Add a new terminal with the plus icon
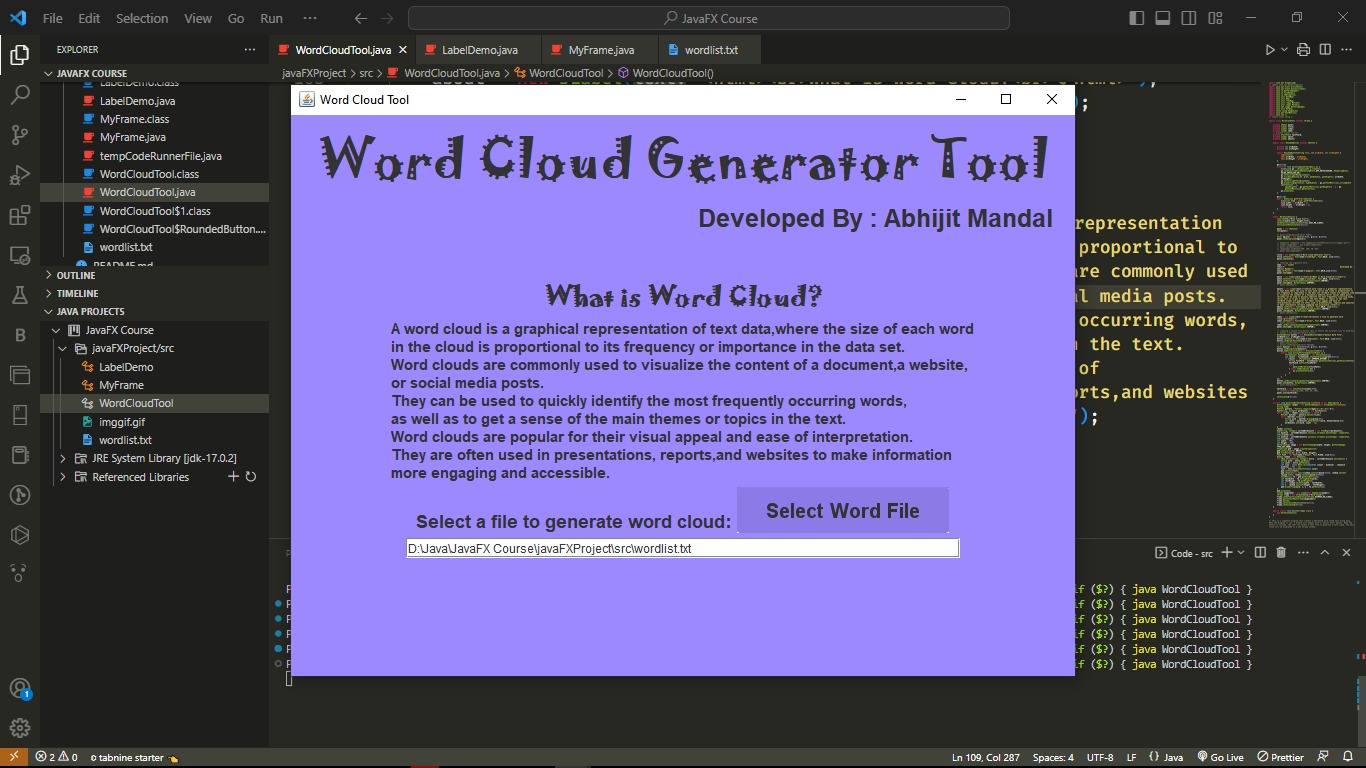Screen dimensions: 1366x768 click(x=1227, y=552)
